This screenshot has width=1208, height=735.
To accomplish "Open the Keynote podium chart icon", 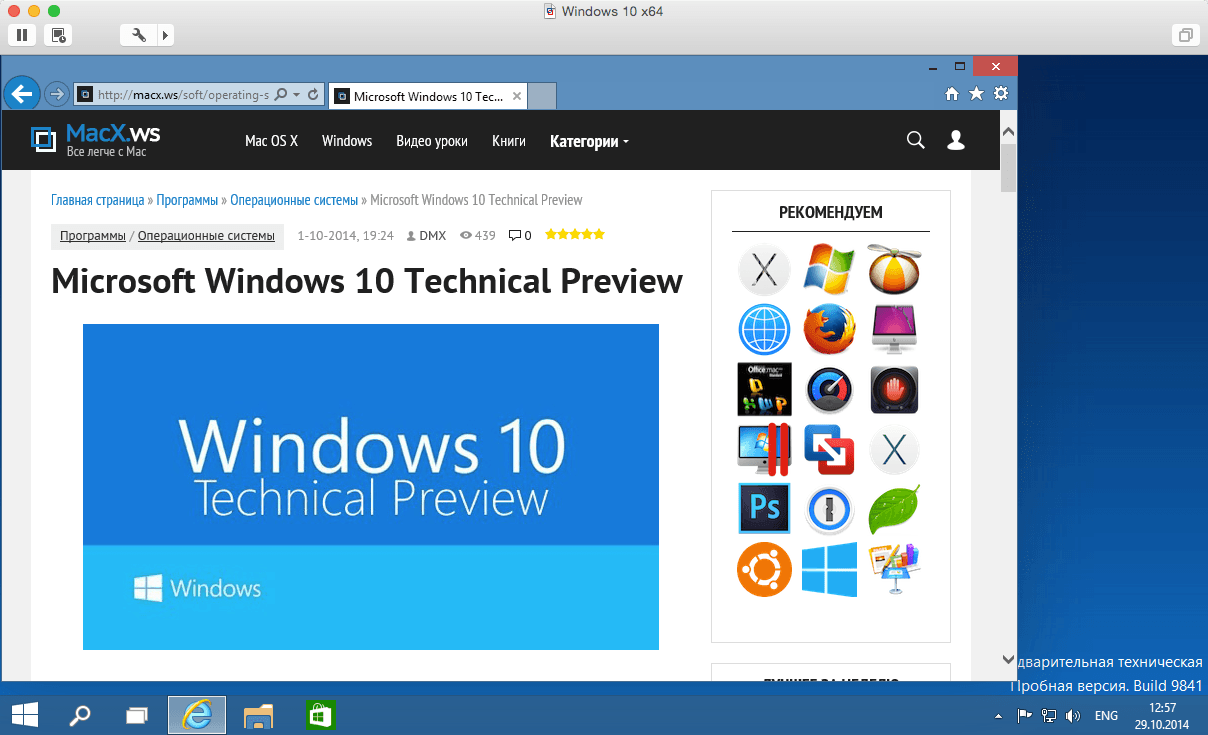I will 894,570.
